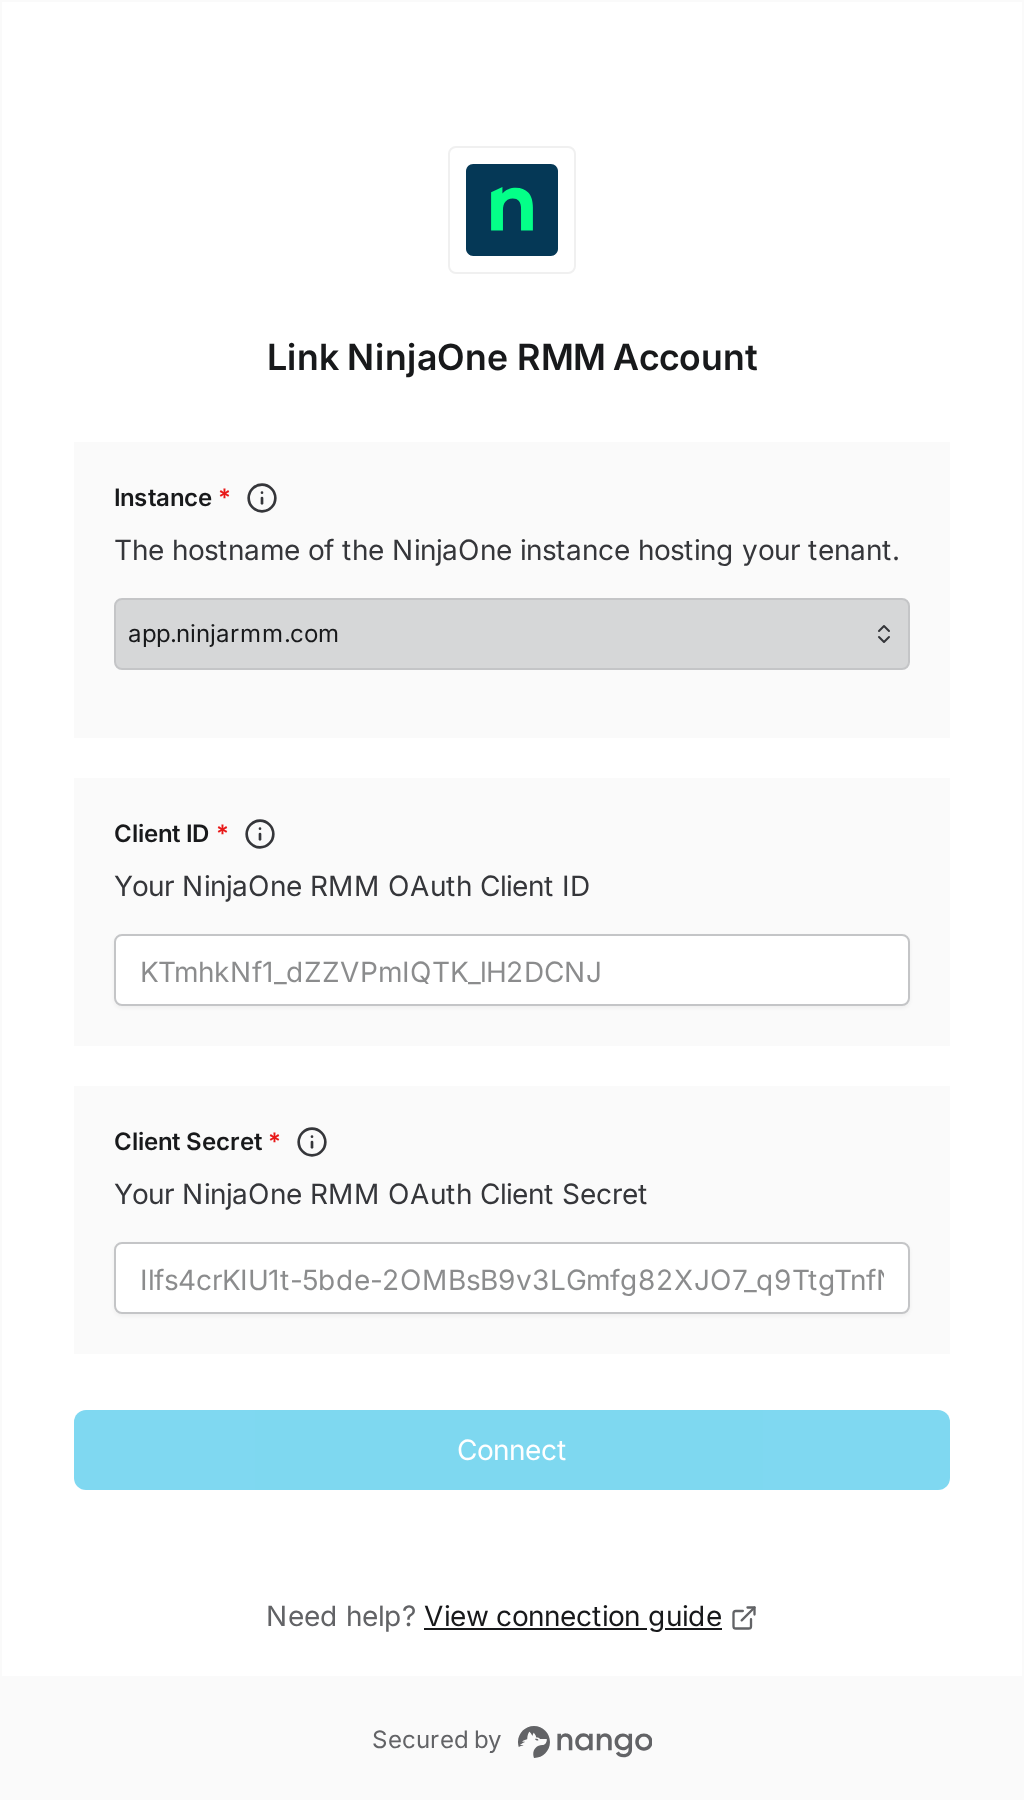The image size is (1024, 1800).
Task: Click the Client ID info icon
Action: click(x=260, y=834)
